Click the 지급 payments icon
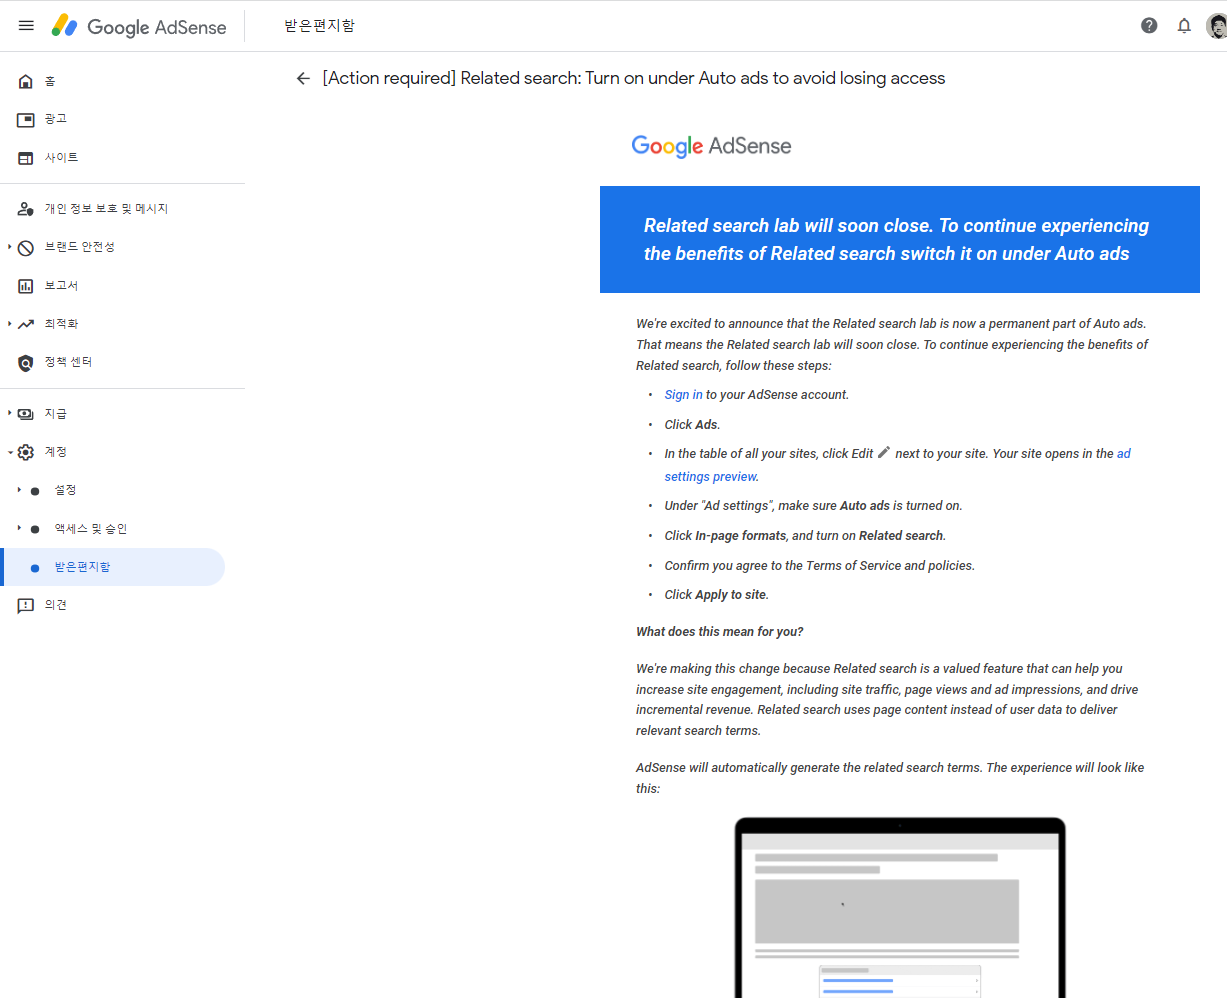The height and width of the screenshot is (998, 1227). 26,414
